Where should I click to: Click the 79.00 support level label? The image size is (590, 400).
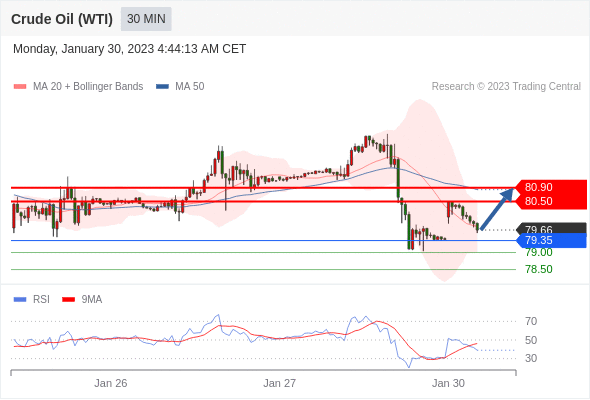coord(539,252)
